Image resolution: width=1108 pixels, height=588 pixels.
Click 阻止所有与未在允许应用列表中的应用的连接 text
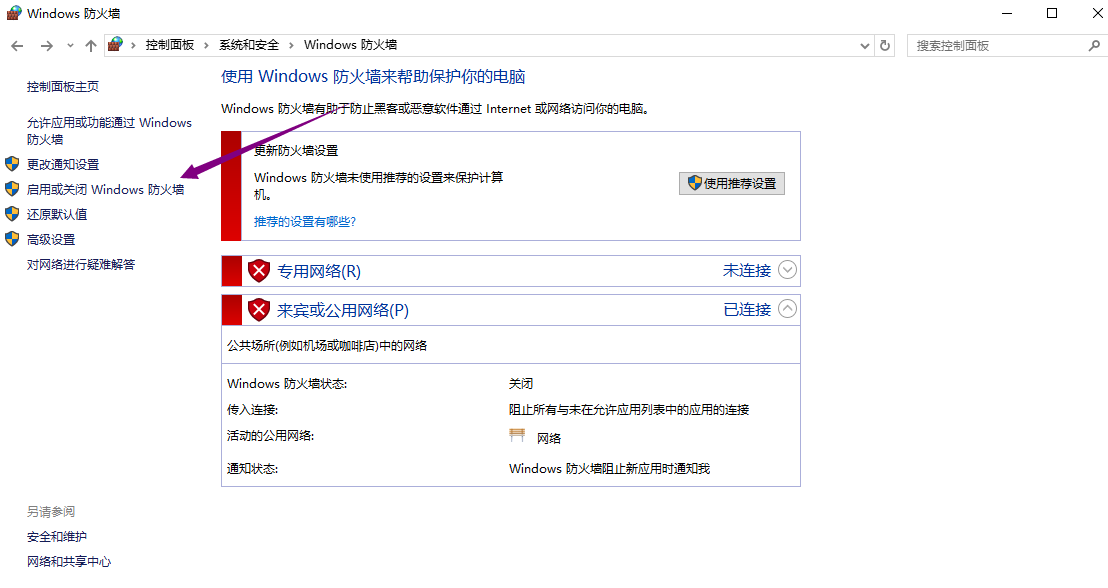tap(629, 410)
